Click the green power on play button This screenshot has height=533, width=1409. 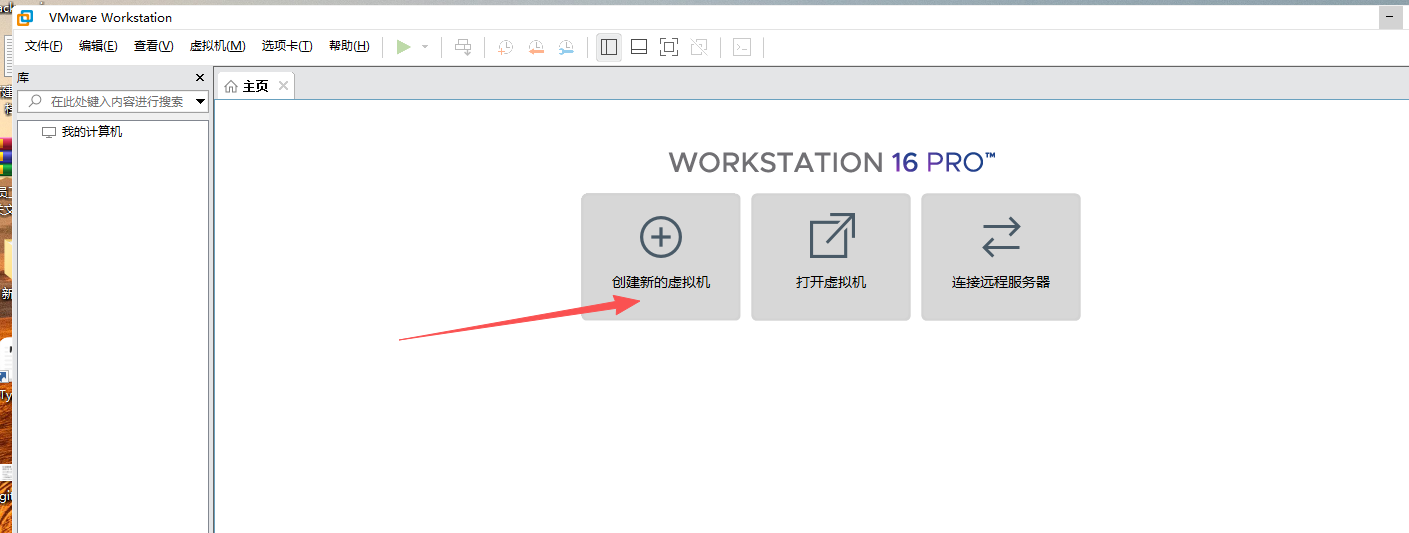(404, 47)
